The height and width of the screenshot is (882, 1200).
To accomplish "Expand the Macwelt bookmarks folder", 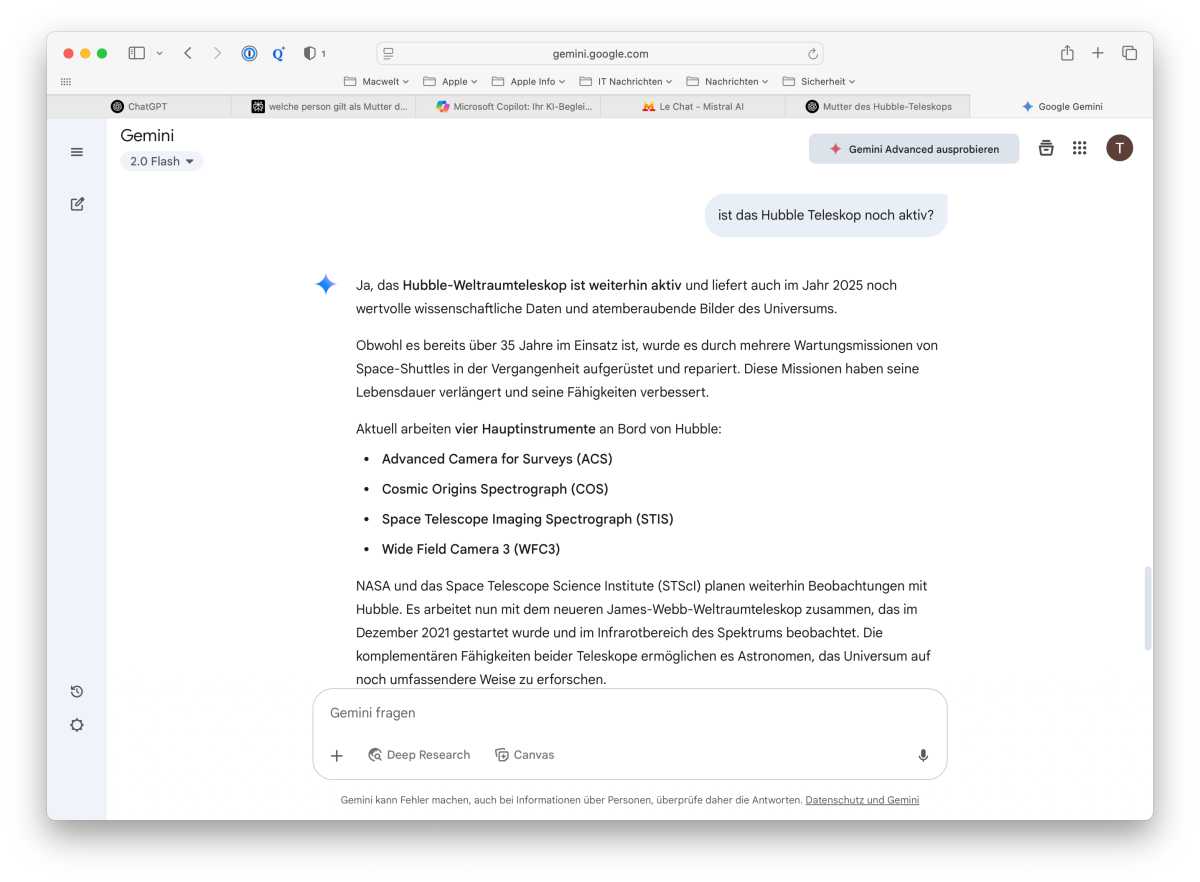I will [x=377, y=81].
